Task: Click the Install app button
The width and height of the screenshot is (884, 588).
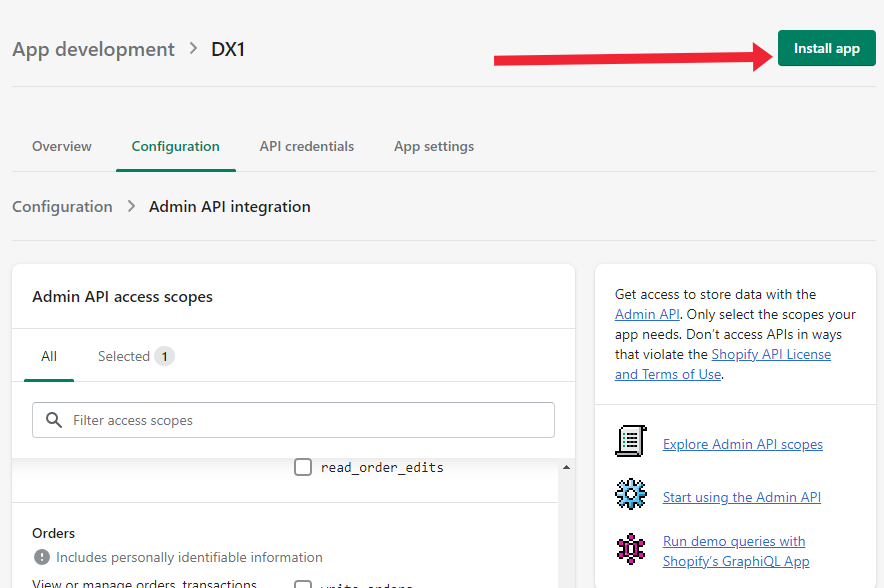Action: tap(826, 48)
